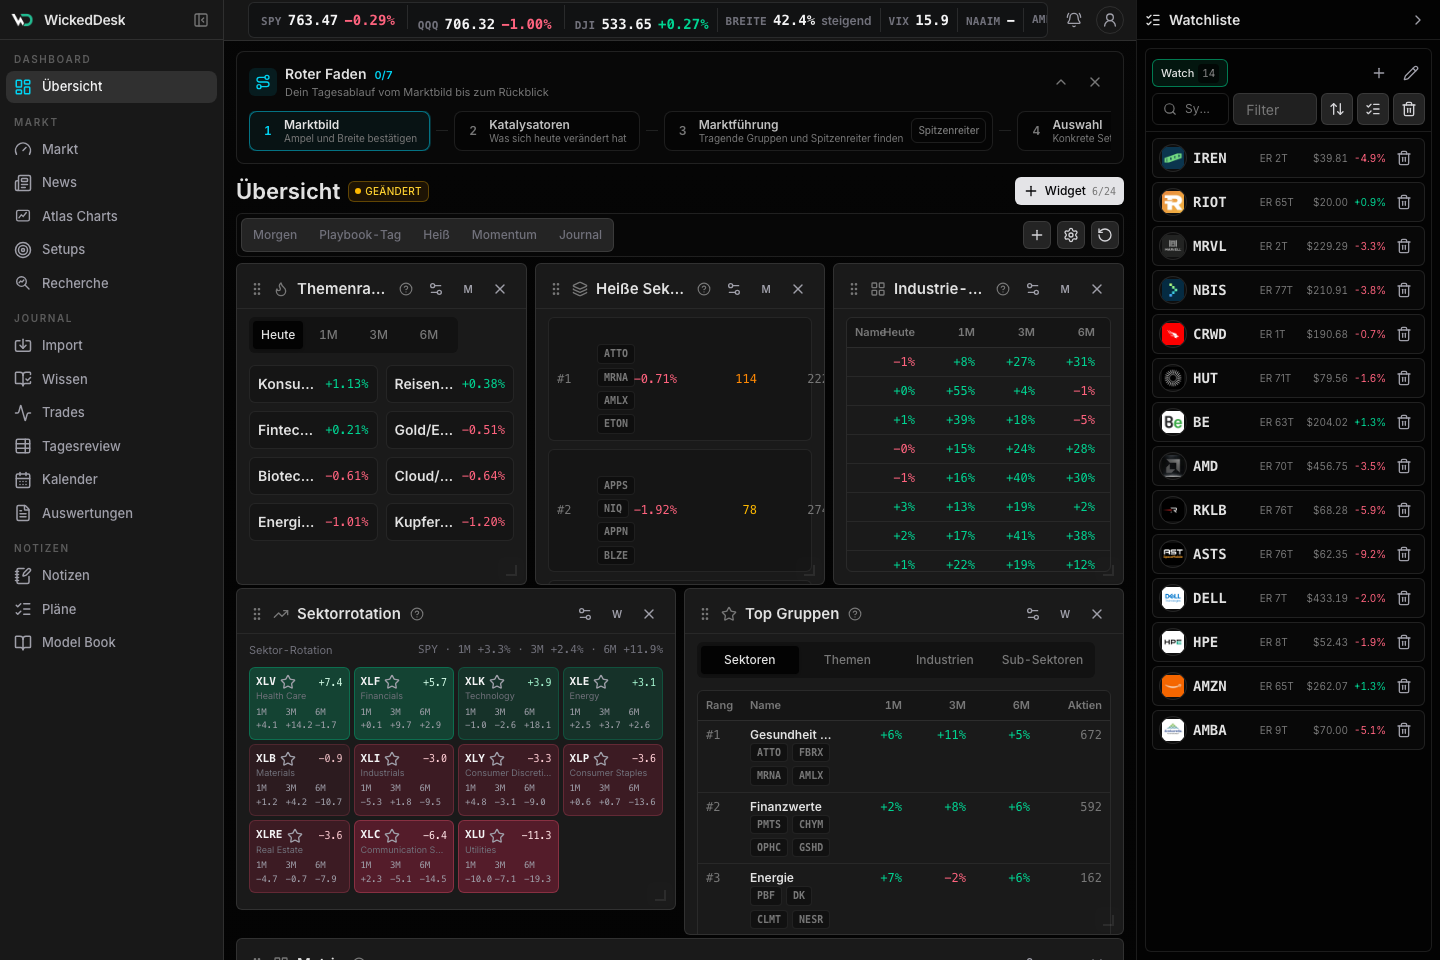Switch to the Playbook-Tag tab
The height and width of the screenshot is (960, 1440).
click(x=360, y=235)
